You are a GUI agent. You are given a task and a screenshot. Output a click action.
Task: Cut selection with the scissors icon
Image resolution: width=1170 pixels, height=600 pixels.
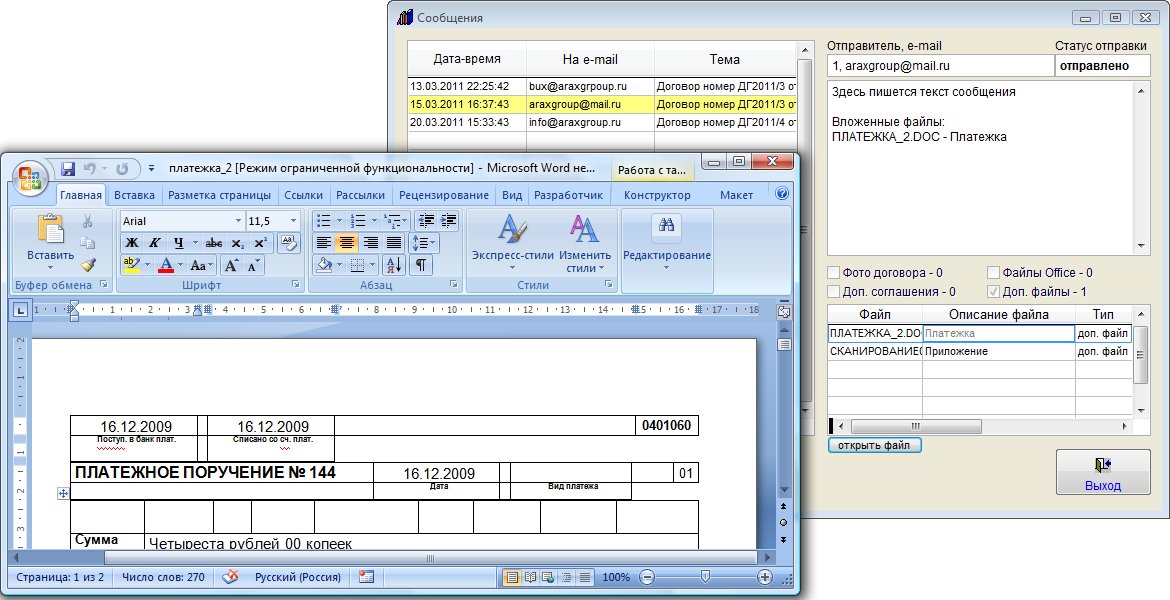click(x=88, y=221)
